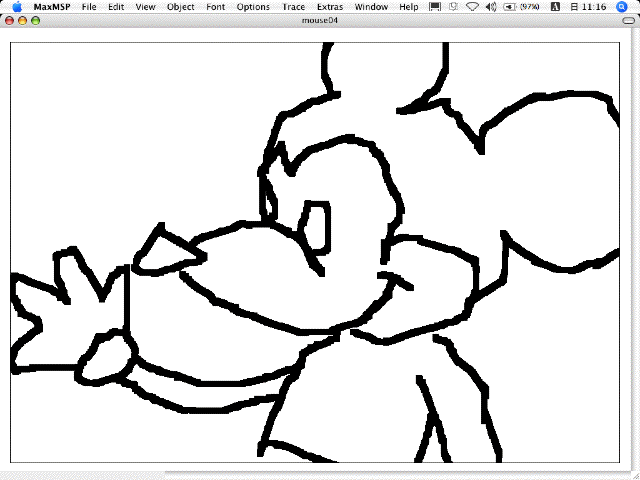Close the mouse04 window with red button
640x480 pixels.
coord(9,20)
